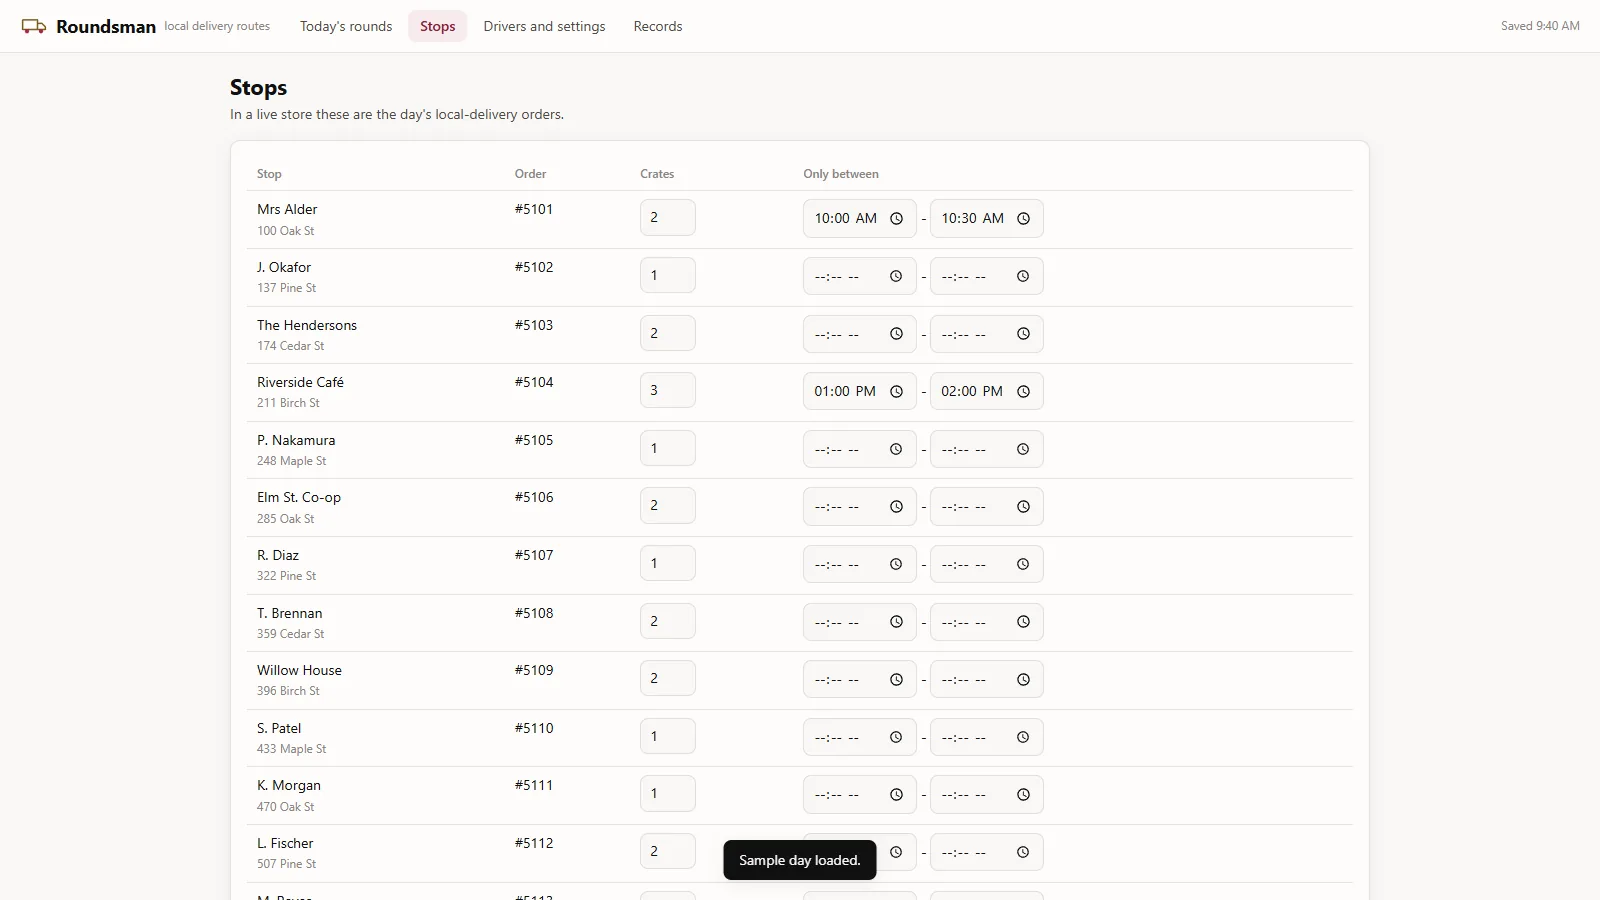Edit crates field for Mrs Alder
The image size is (1600, 900).
[x=668, y=218]
